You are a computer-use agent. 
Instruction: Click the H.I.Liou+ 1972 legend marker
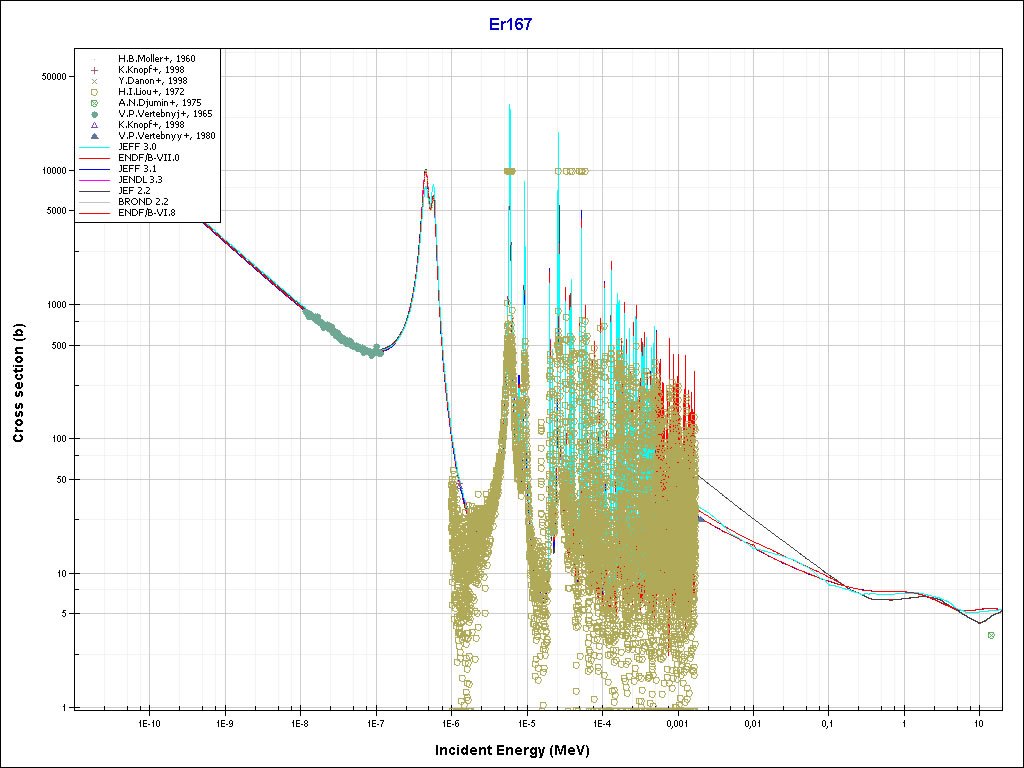[x=94, y=92]
